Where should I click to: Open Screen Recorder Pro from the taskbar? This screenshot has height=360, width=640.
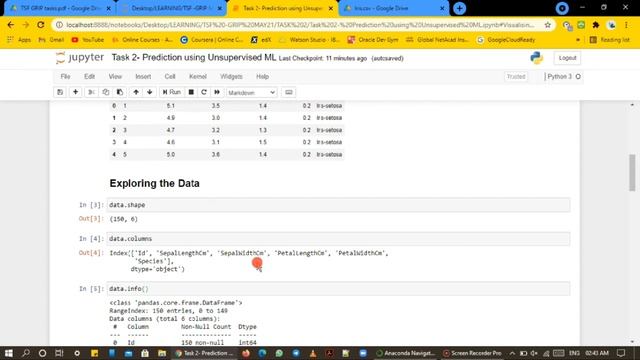click(473, 353)
